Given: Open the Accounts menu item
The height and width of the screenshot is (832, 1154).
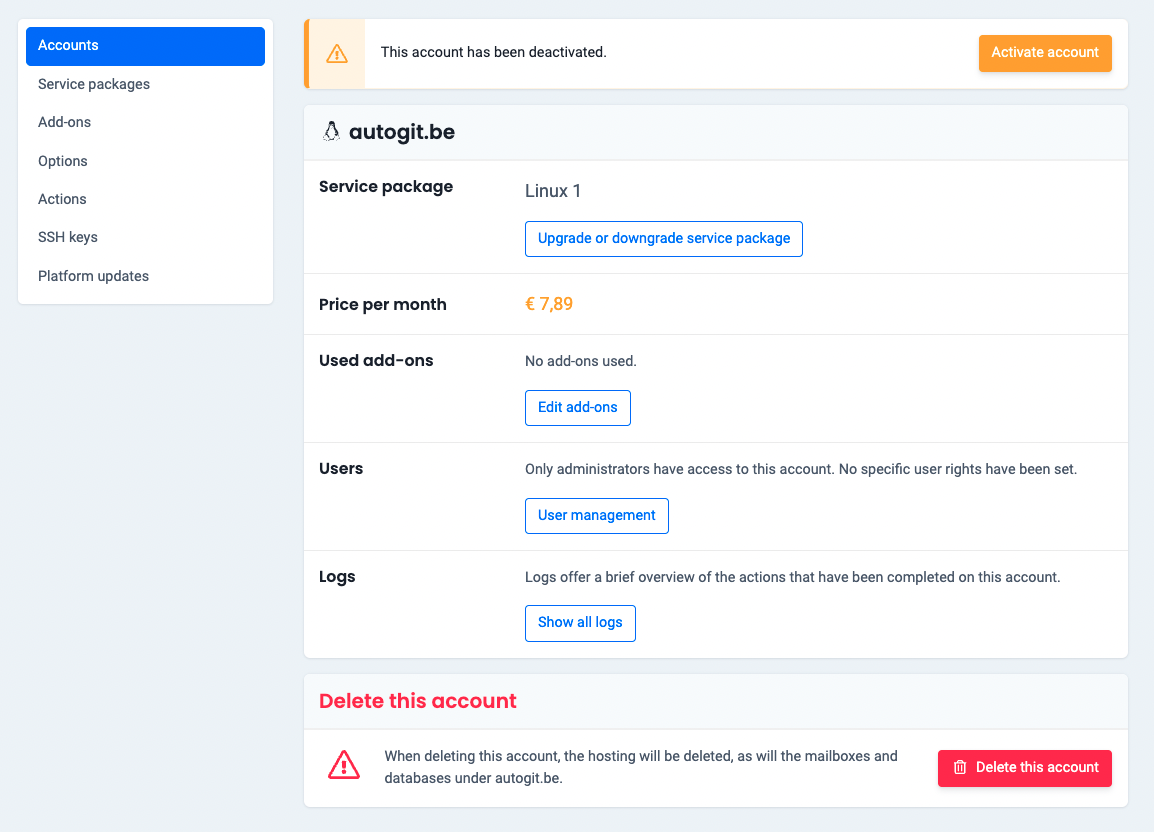Looking at the screenshot, I should point(145,46).
